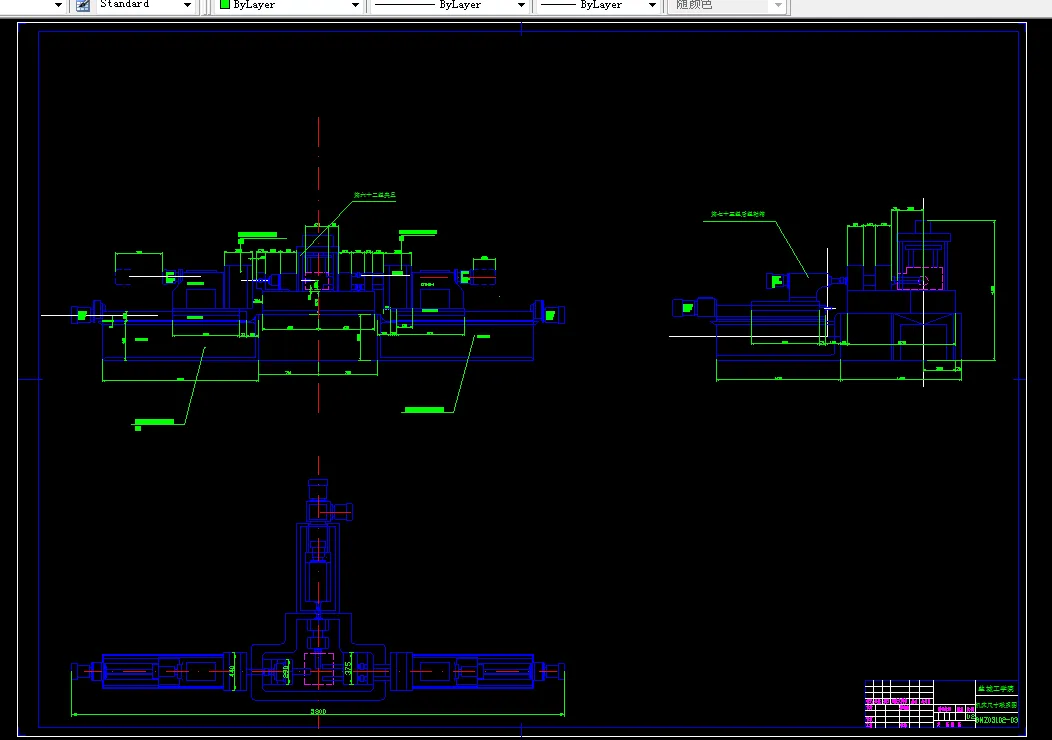Image resolution: width=1052 pixels, height=740 pixels.
Task: Select the 375 dimension text in plan view
Action: click(x=348, y=669)
